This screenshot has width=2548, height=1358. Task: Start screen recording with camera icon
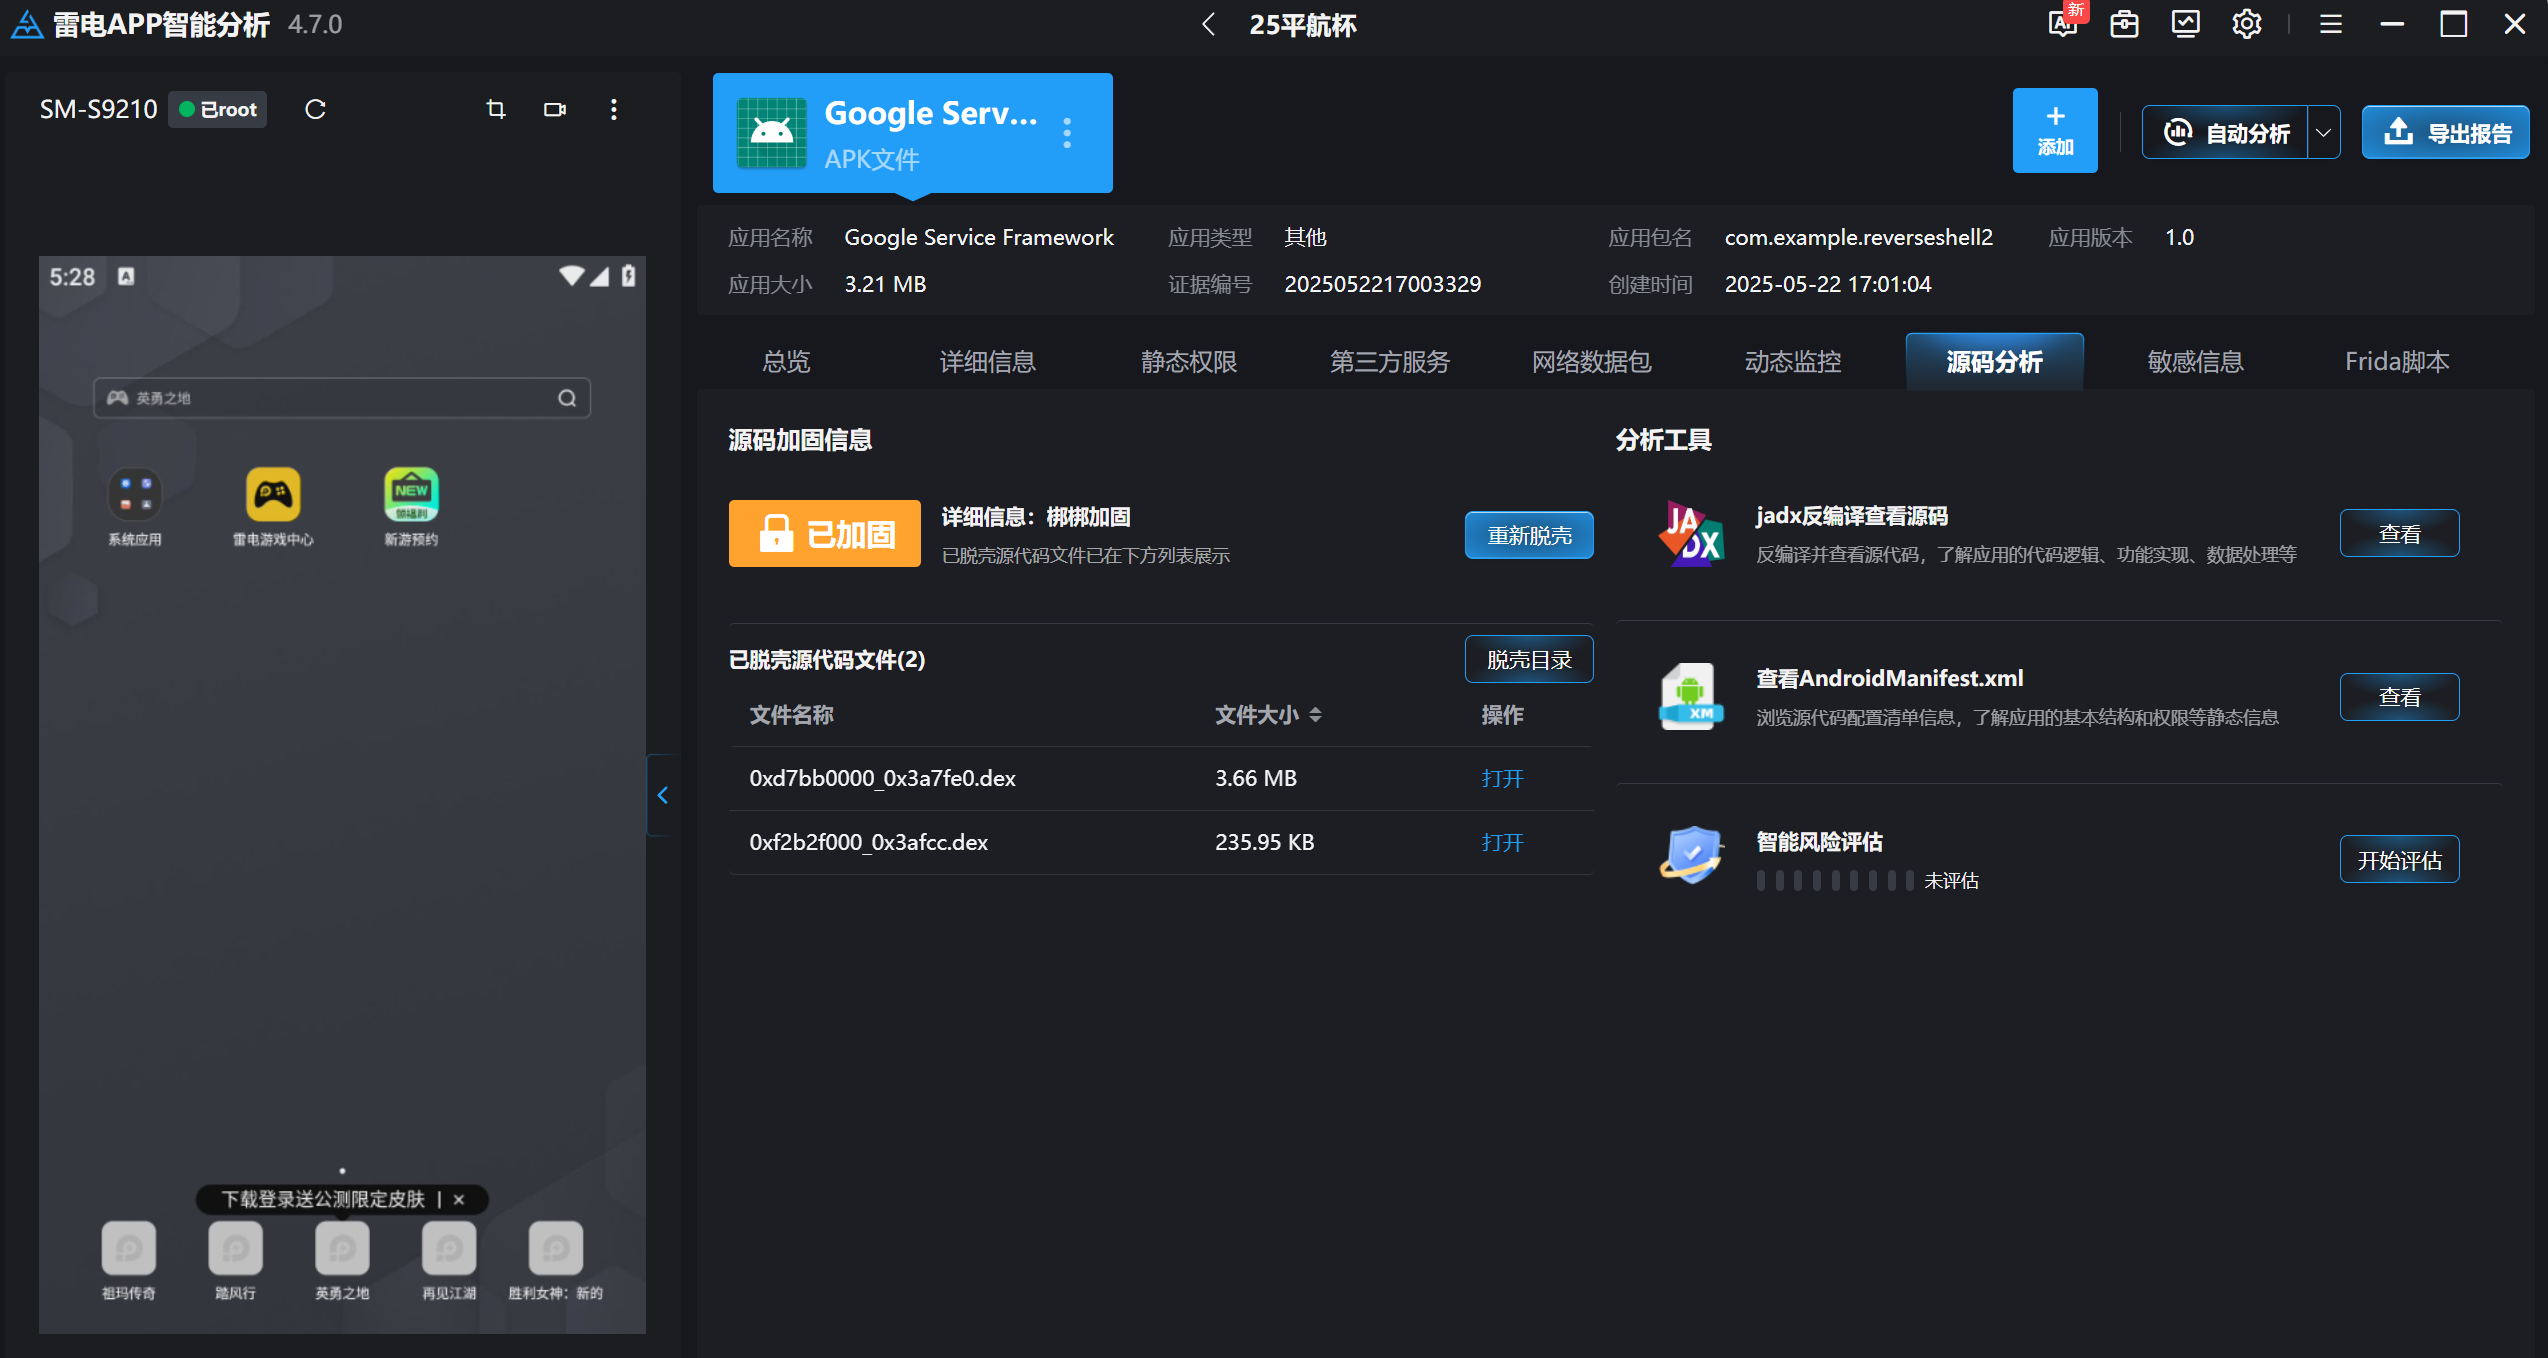(x=555, y=109)
